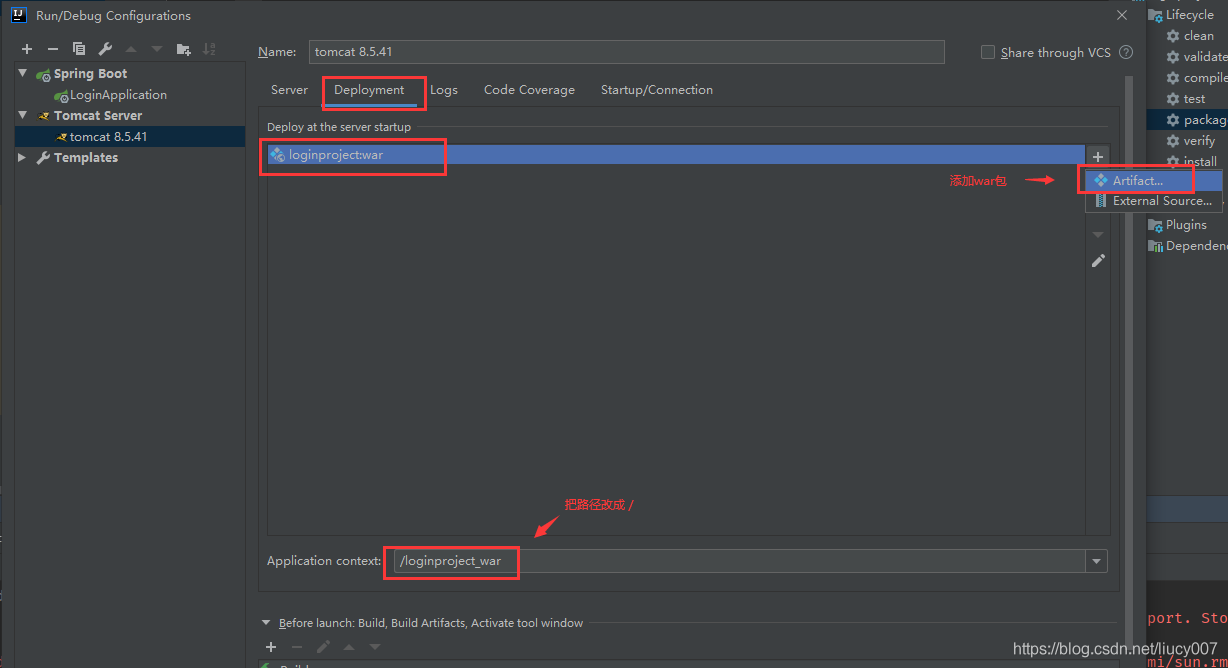Viewport: 1228px width, 668px height.
Task: Switch to the Logs tab
Action: click(444, 90)
